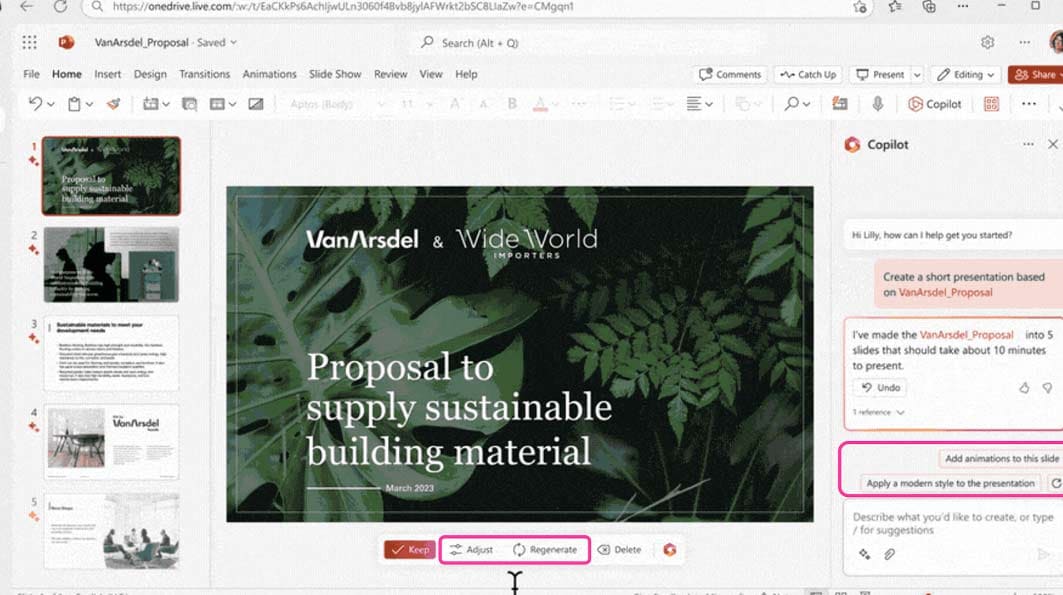This screenshot has width=1063, height=595.
Task: Open the Review tab
Action: 390,74
